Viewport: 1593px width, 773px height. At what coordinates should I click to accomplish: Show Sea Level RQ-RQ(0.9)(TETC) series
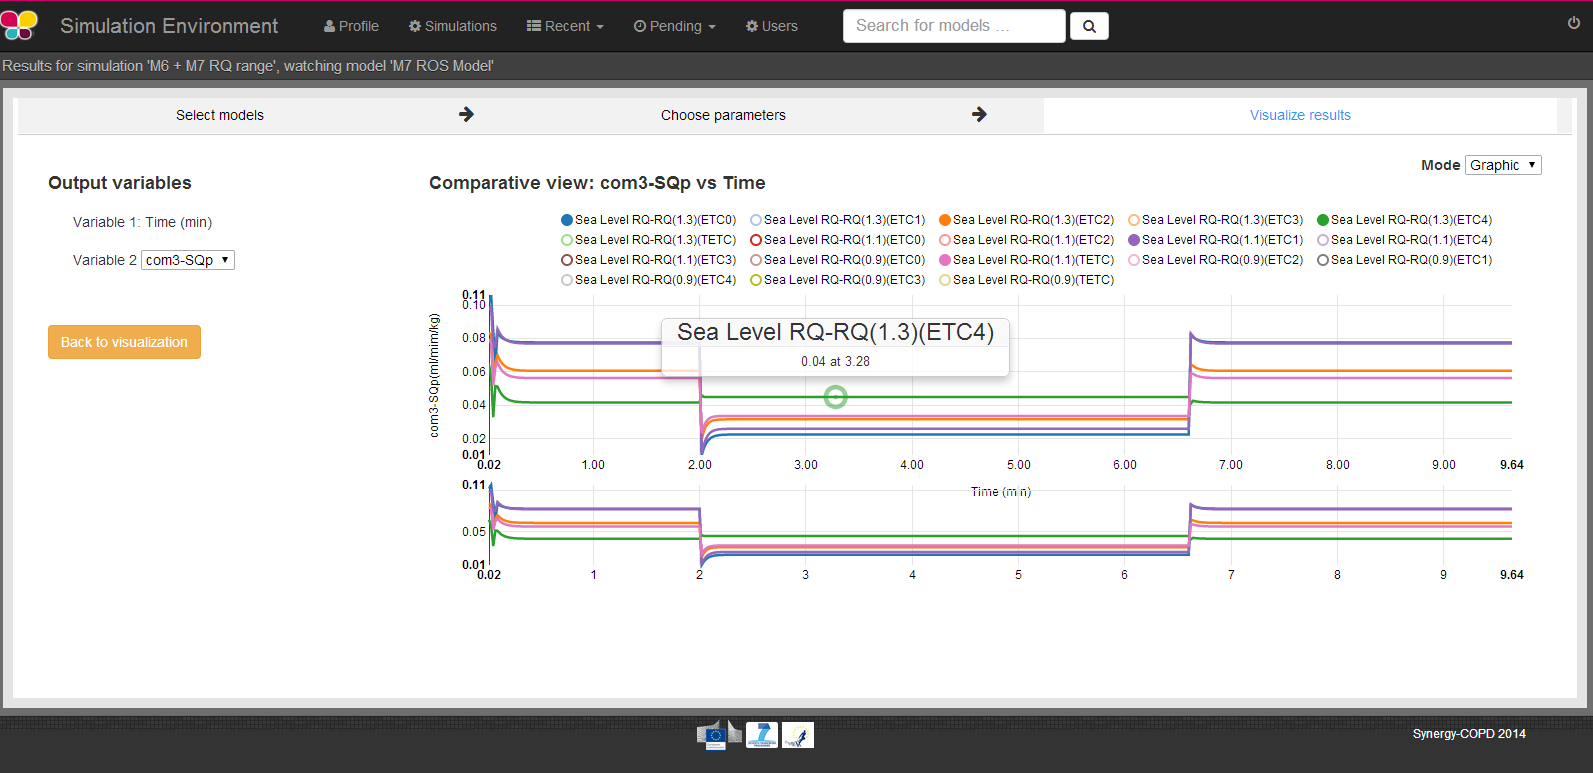pyautogui.click(x=1027, y=280)
